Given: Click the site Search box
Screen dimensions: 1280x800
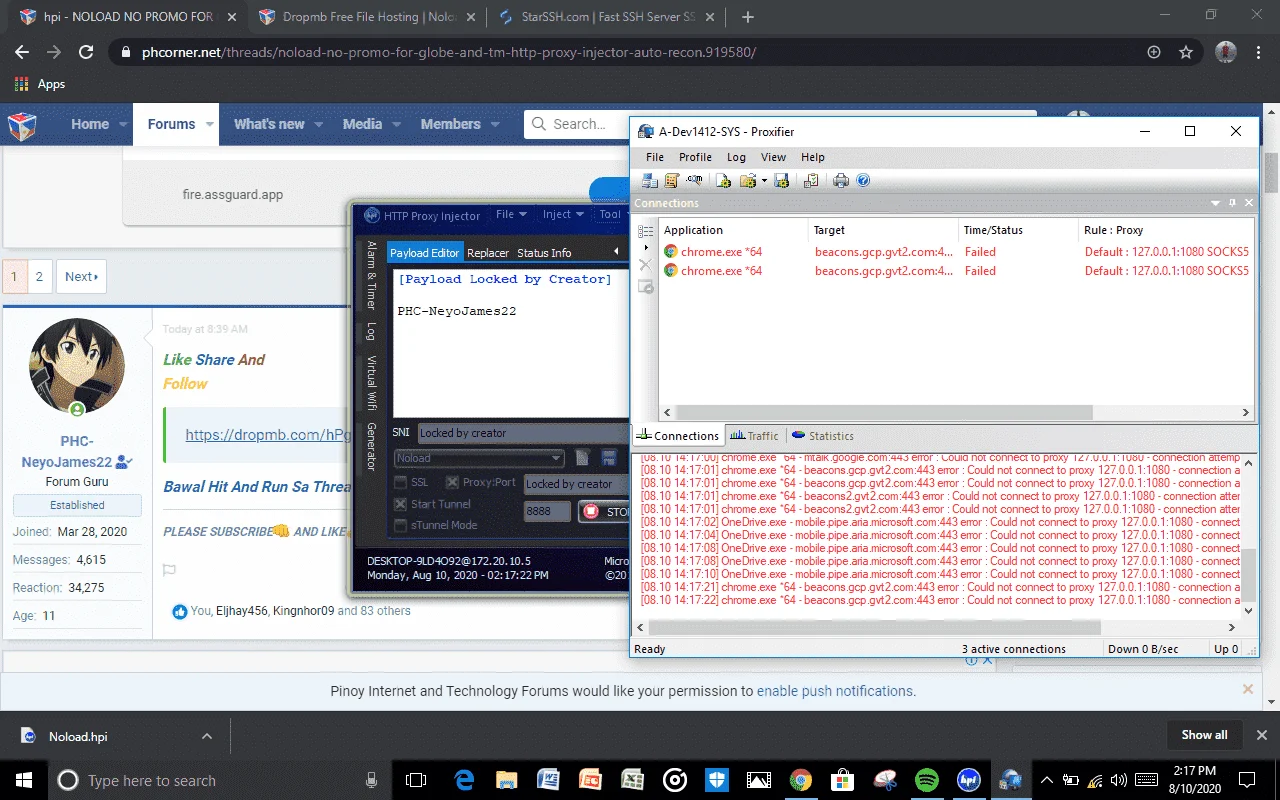Looking at the screenshot, I should [578, 124].
